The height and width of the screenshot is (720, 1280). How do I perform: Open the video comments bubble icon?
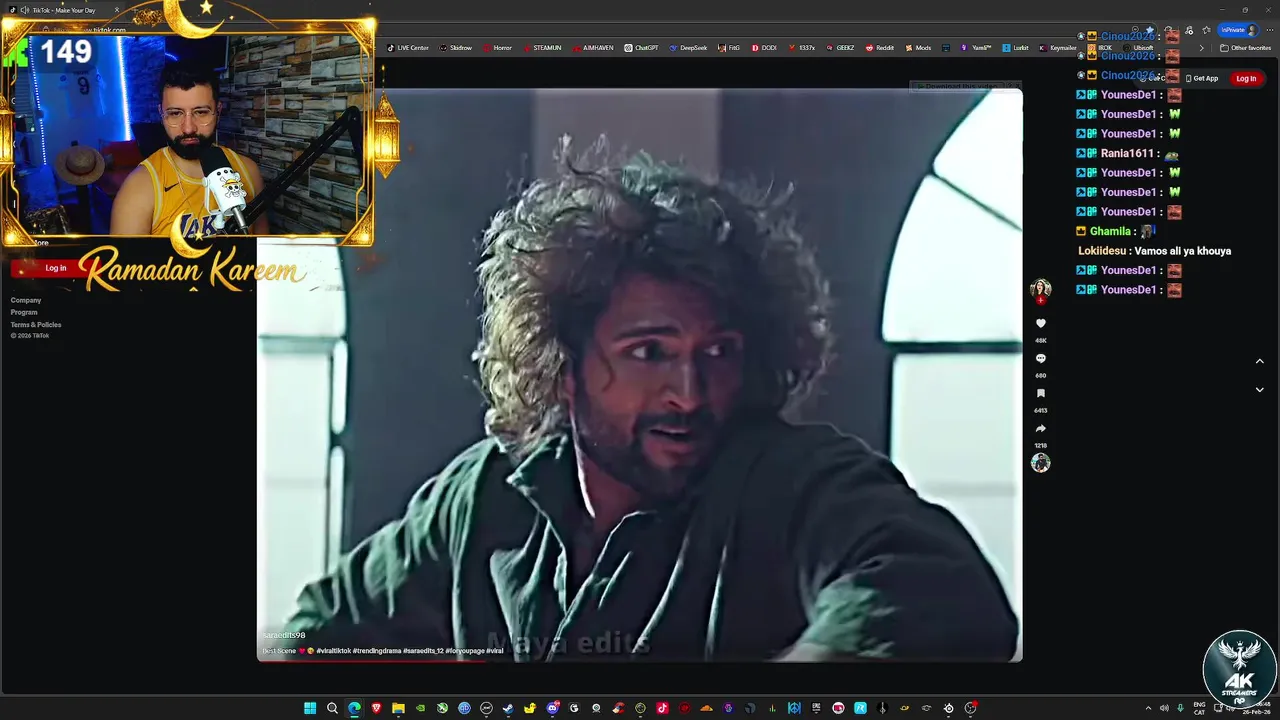1040,358
